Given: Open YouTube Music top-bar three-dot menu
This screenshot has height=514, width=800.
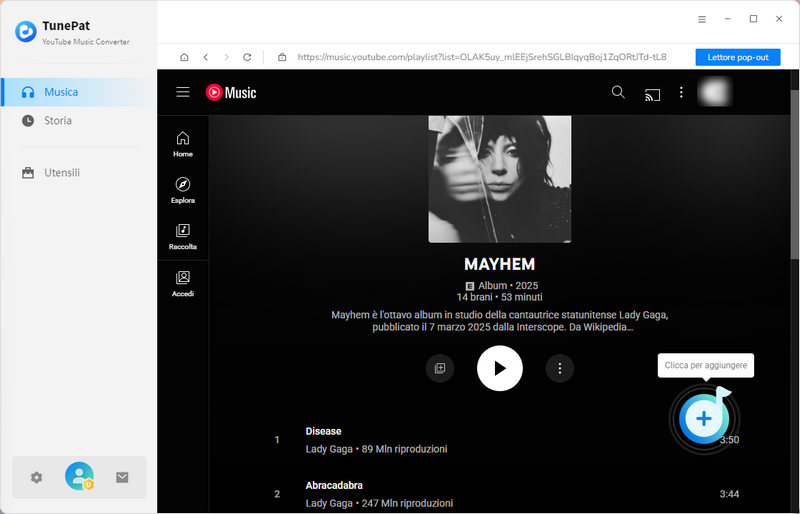Looking at the screenshot, I should pyautogui.click(x=681, y=92).
